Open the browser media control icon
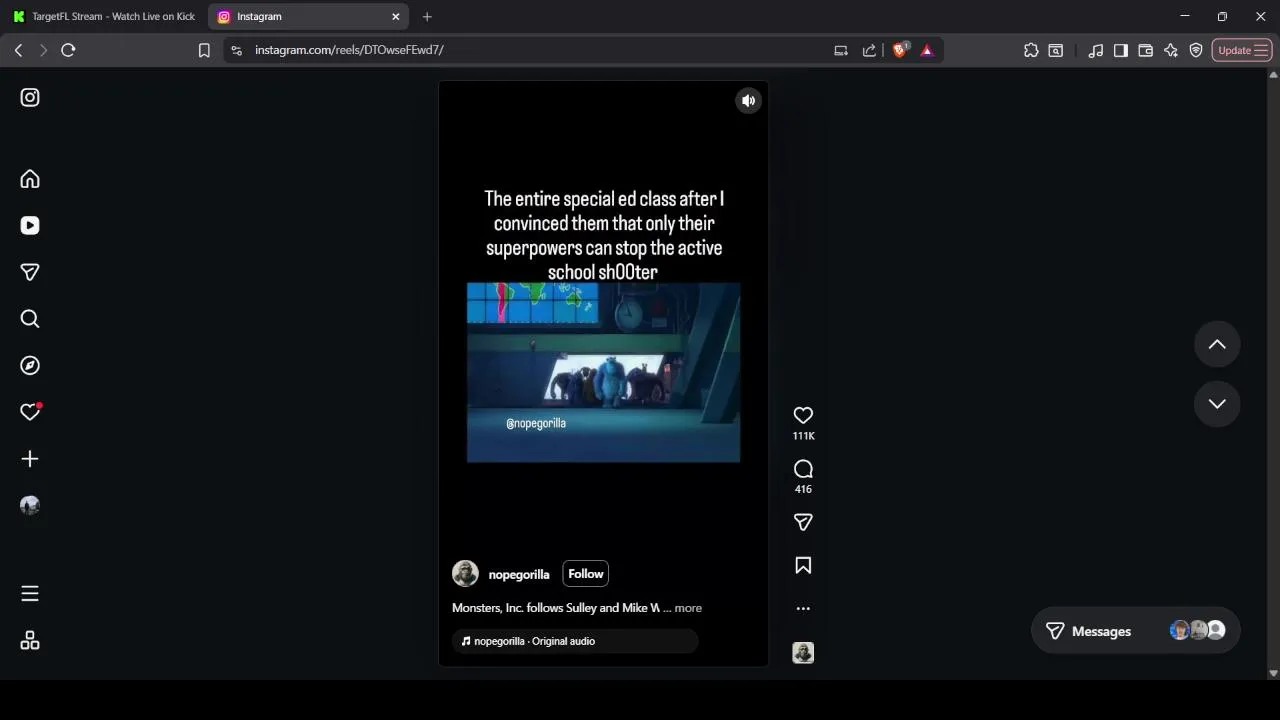The height and width of the screenshot is (720, 1280). tap(1096, 50)
